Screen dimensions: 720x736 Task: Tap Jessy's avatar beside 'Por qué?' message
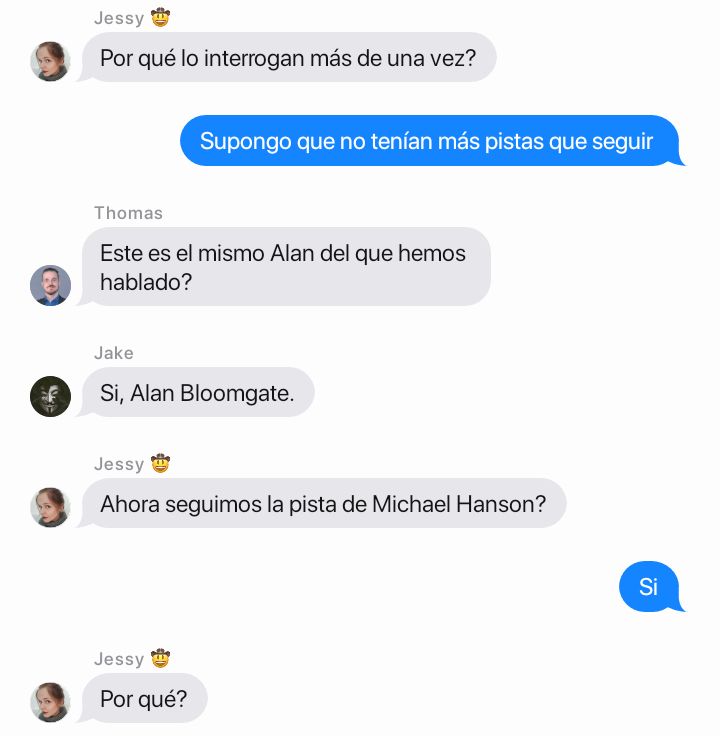50,702
